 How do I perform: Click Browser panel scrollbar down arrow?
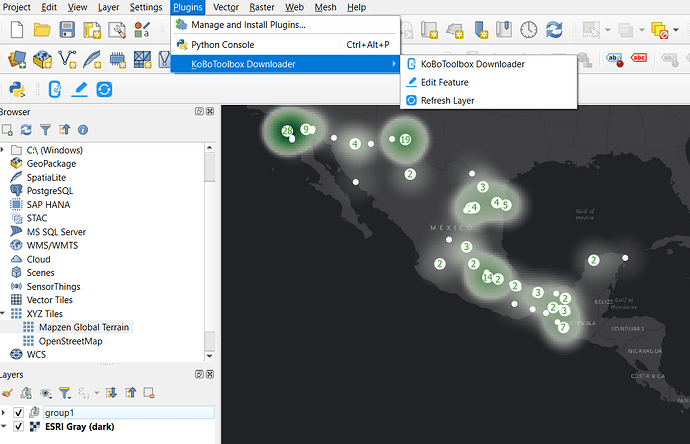coord(209,356)
